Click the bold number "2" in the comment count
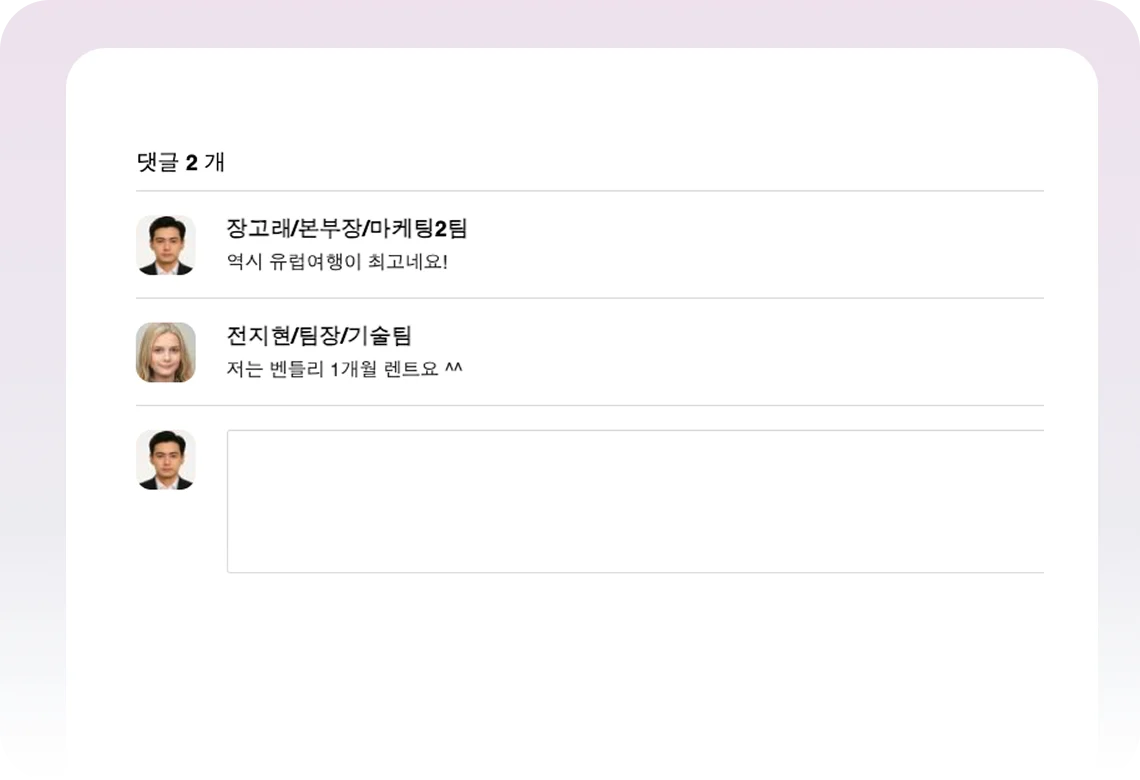1140x780 pixels. (191, 163)
